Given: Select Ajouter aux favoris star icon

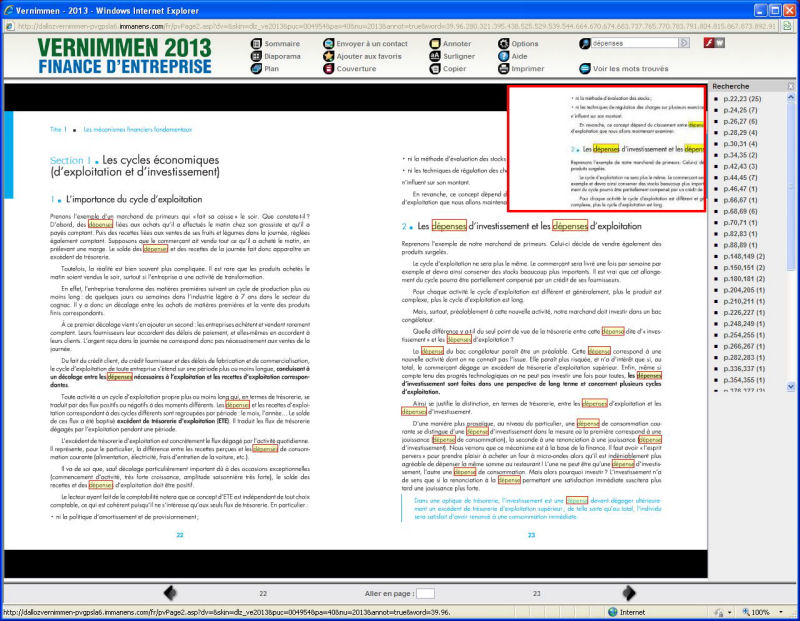Looking at the screenshot, I should click(329, 56).
